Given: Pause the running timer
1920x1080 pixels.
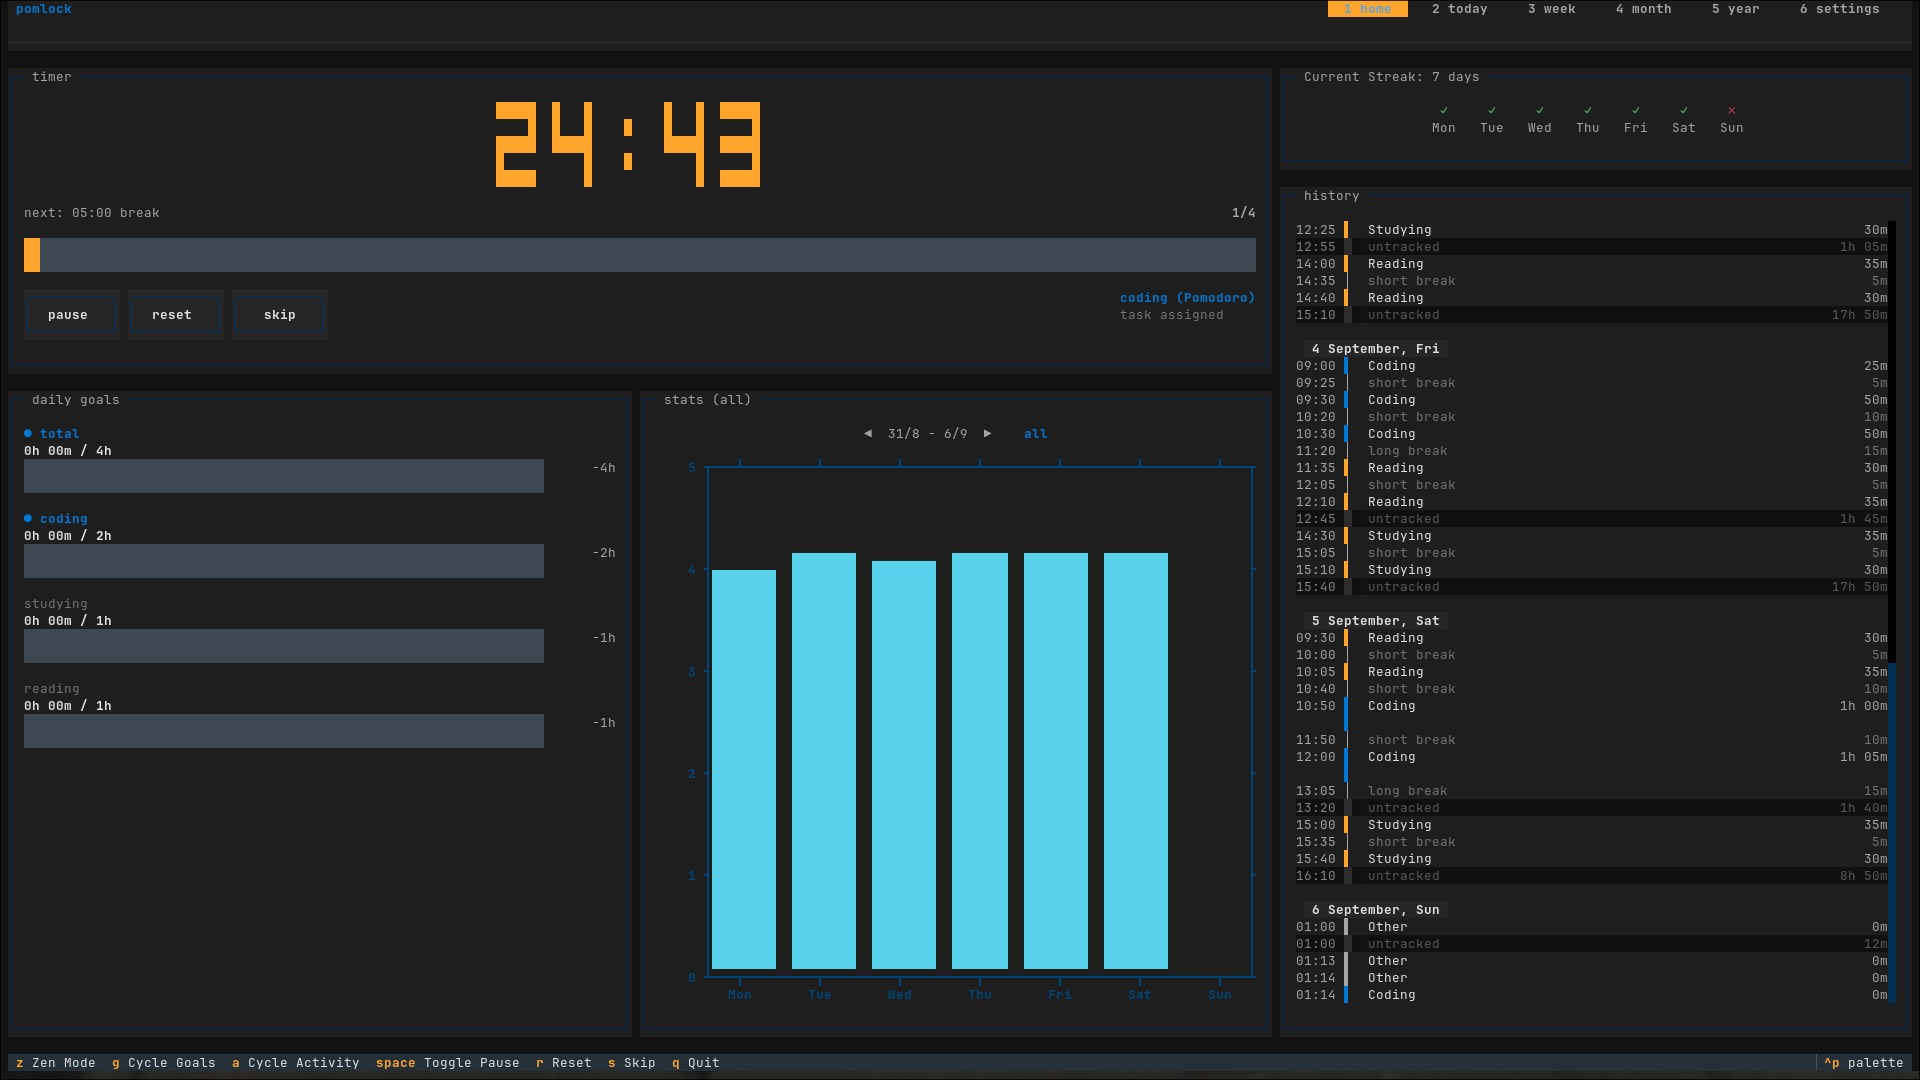Looking at the screenshot, I should point(72,315).
